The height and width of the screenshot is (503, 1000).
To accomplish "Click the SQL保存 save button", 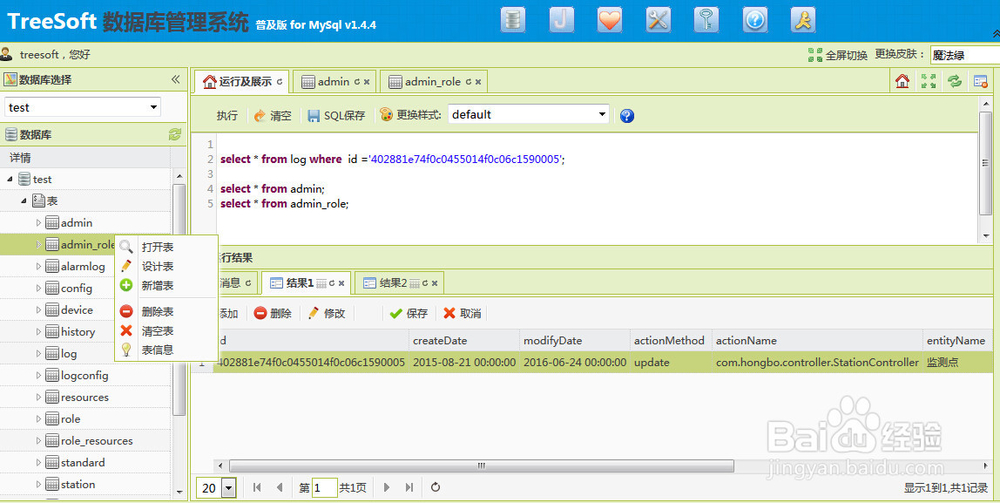I will (x=336, y=115).
